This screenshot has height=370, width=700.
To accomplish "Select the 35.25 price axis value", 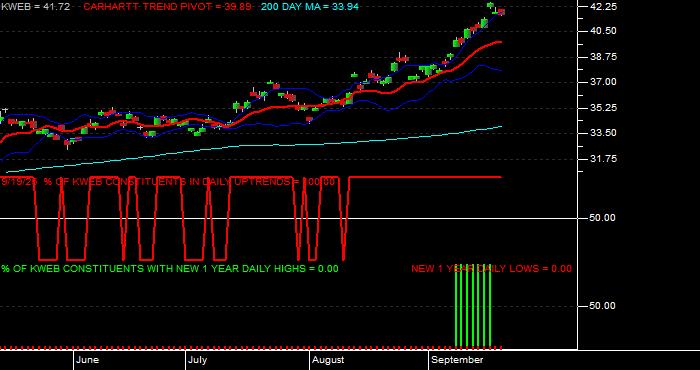I will coord(604,108).
